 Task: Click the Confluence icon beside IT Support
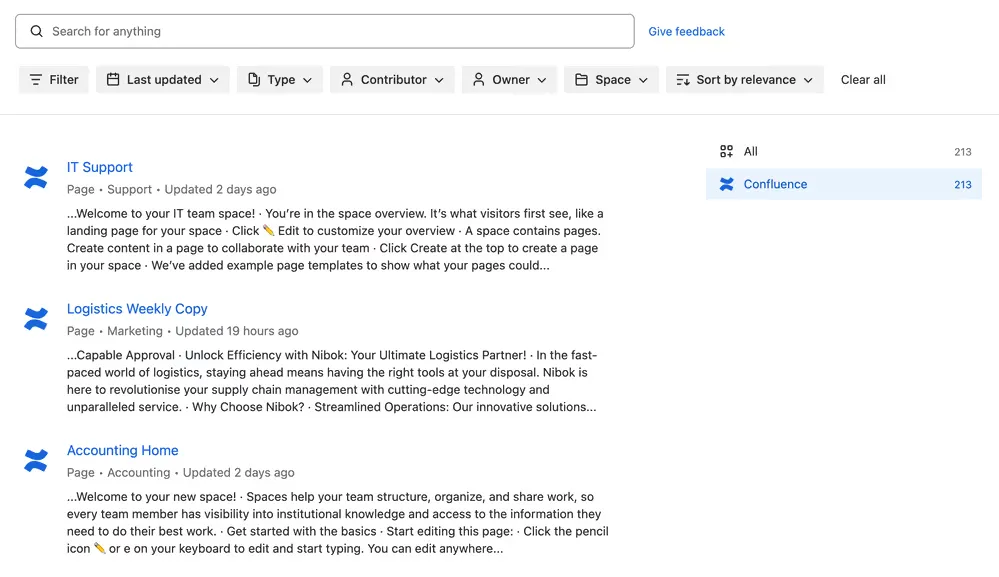pos(36,178)
